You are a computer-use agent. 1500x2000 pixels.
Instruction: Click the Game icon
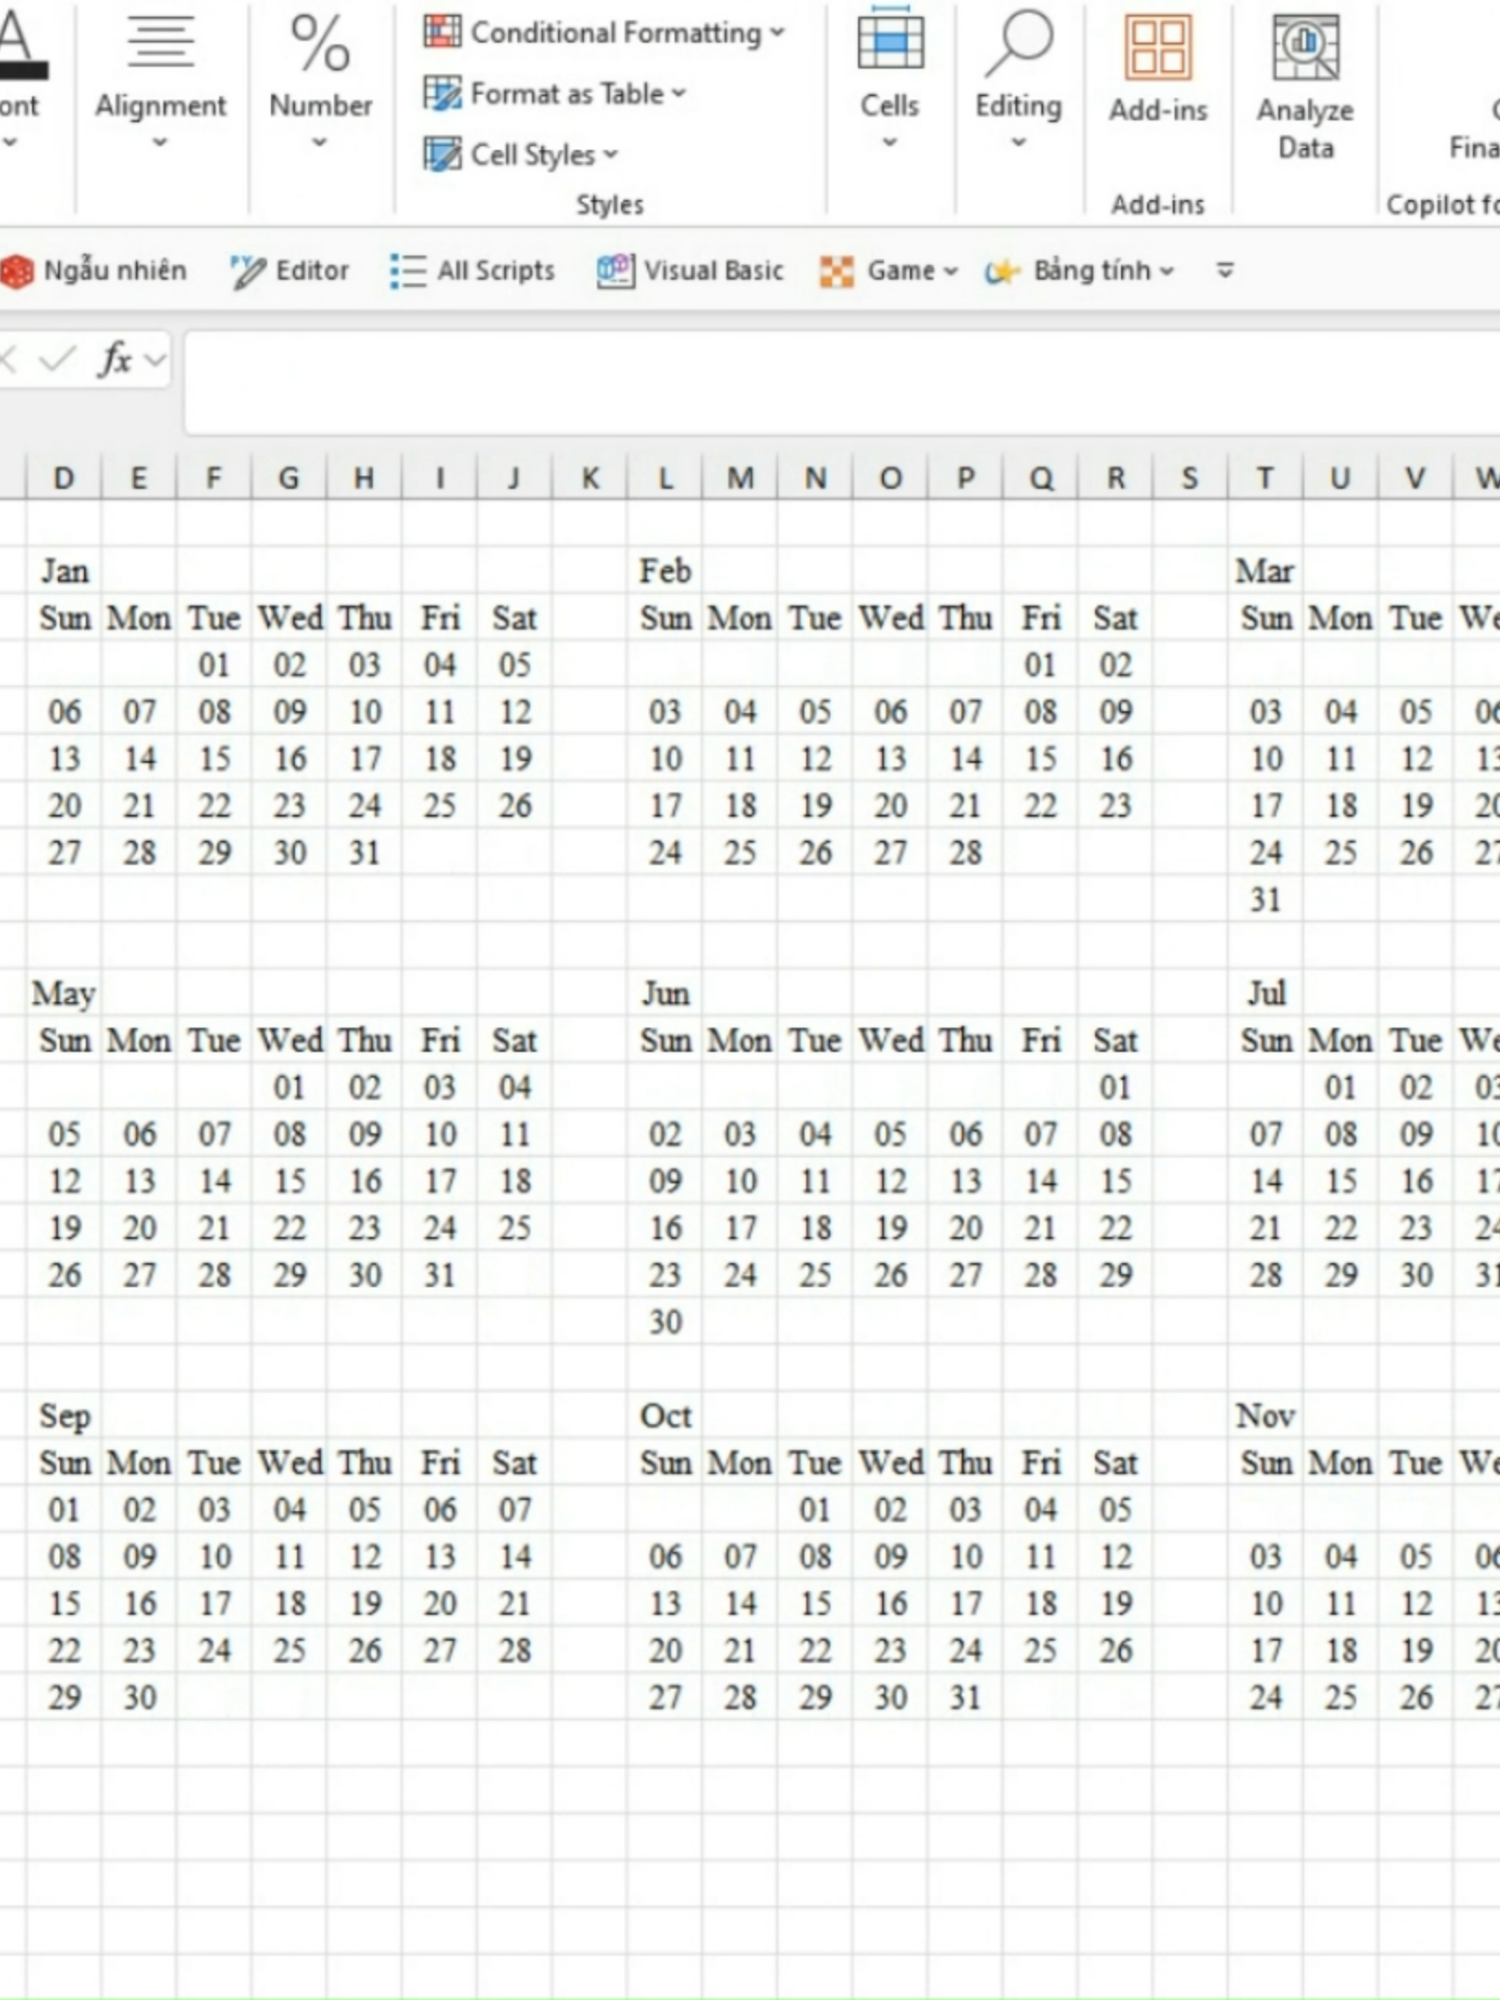click(x=836, y=271)
